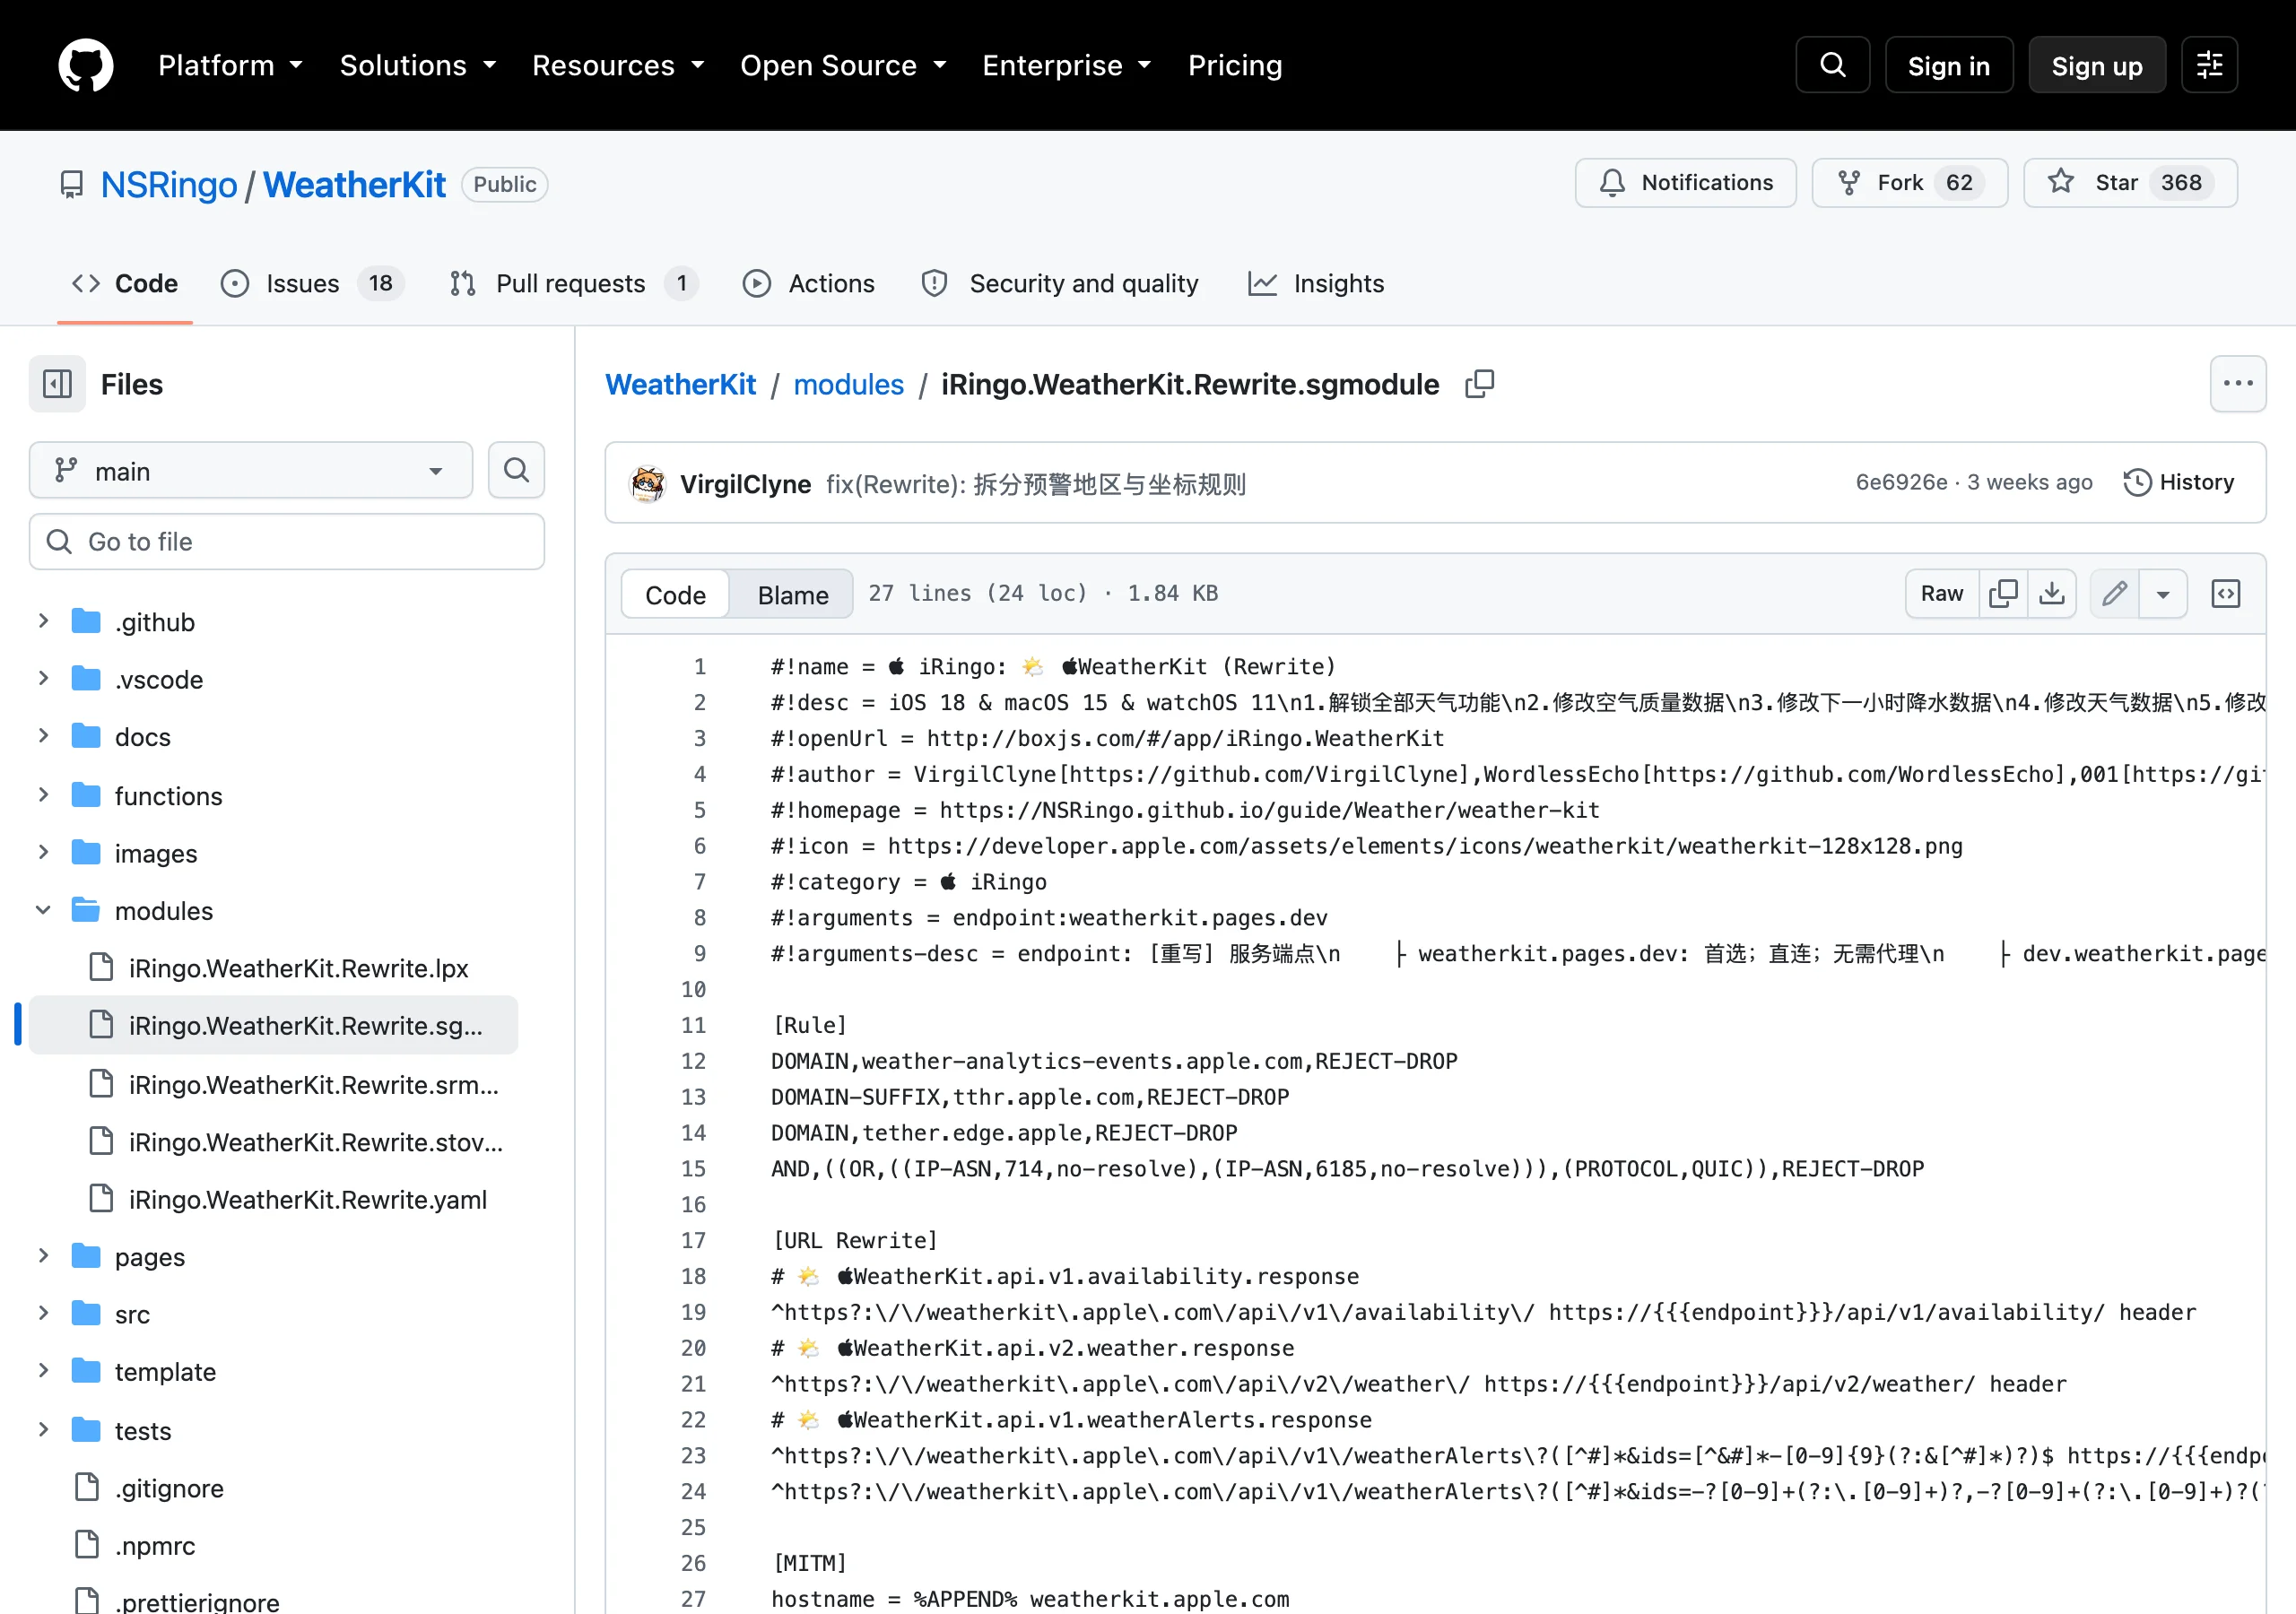Viewport: 2296px width, 1614px height.
Task: Open the commit message fix(Rewrite) link
Action: [1036, 484]
